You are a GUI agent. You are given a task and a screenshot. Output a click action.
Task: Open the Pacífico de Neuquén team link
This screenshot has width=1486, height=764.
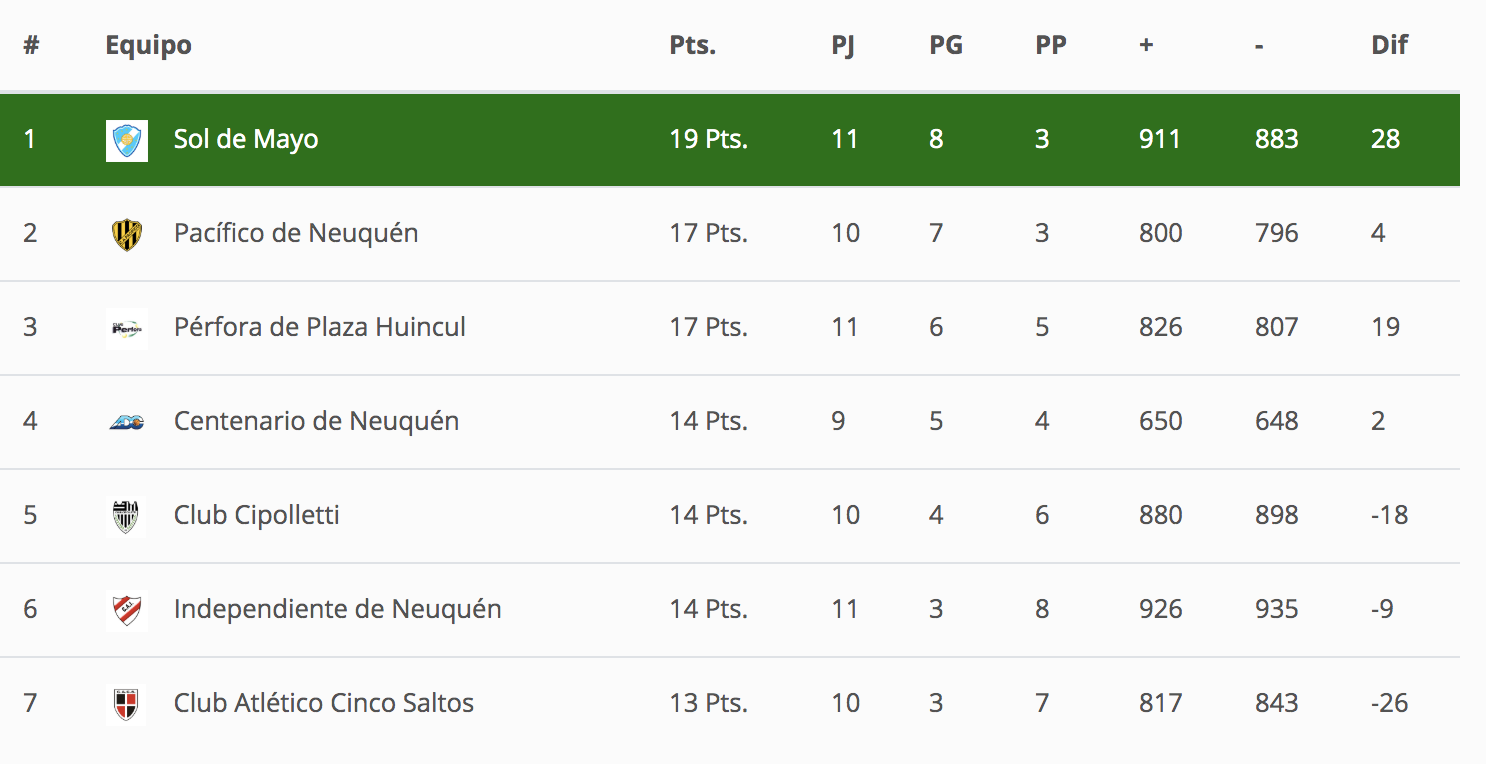coord(296,233)
